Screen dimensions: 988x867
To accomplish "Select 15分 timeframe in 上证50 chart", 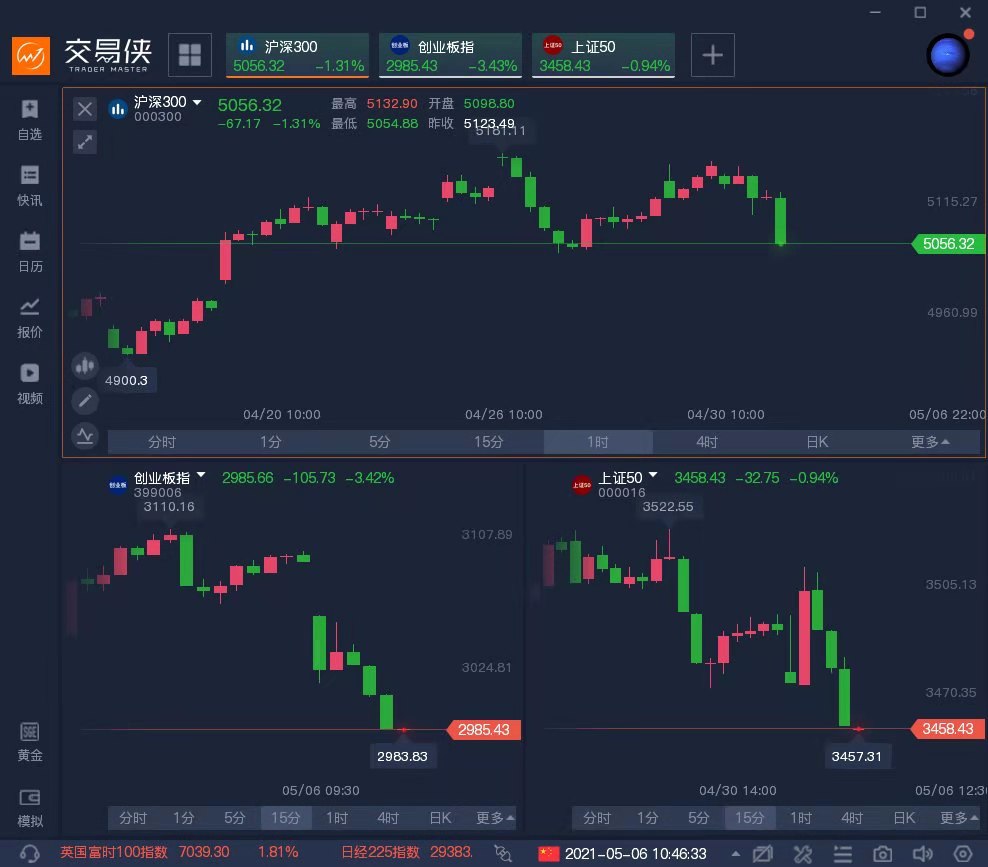I will tap(749, 818).
